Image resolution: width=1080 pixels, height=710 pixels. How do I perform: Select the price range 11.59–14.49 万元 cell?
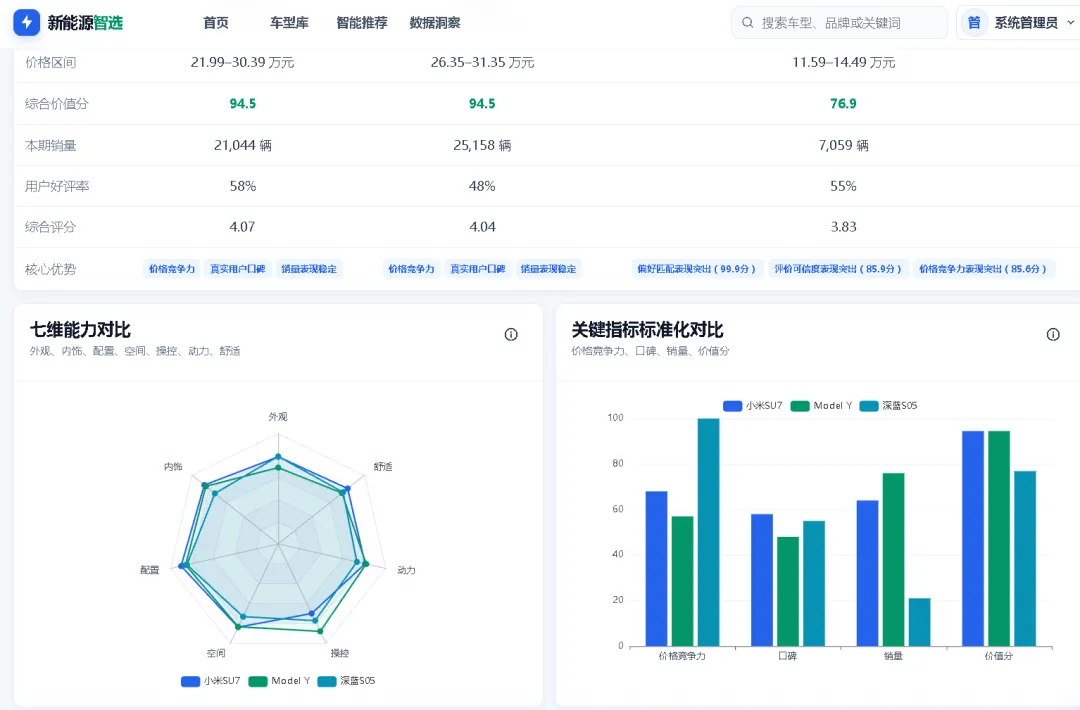point(844,63)
